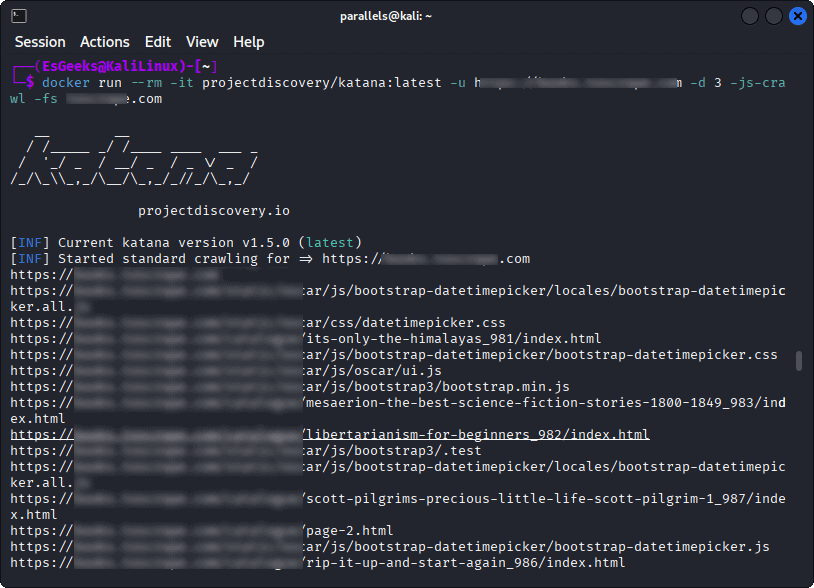Open the View menu
The width and height of the screenshot is (814, 588).
click(202, 42)
